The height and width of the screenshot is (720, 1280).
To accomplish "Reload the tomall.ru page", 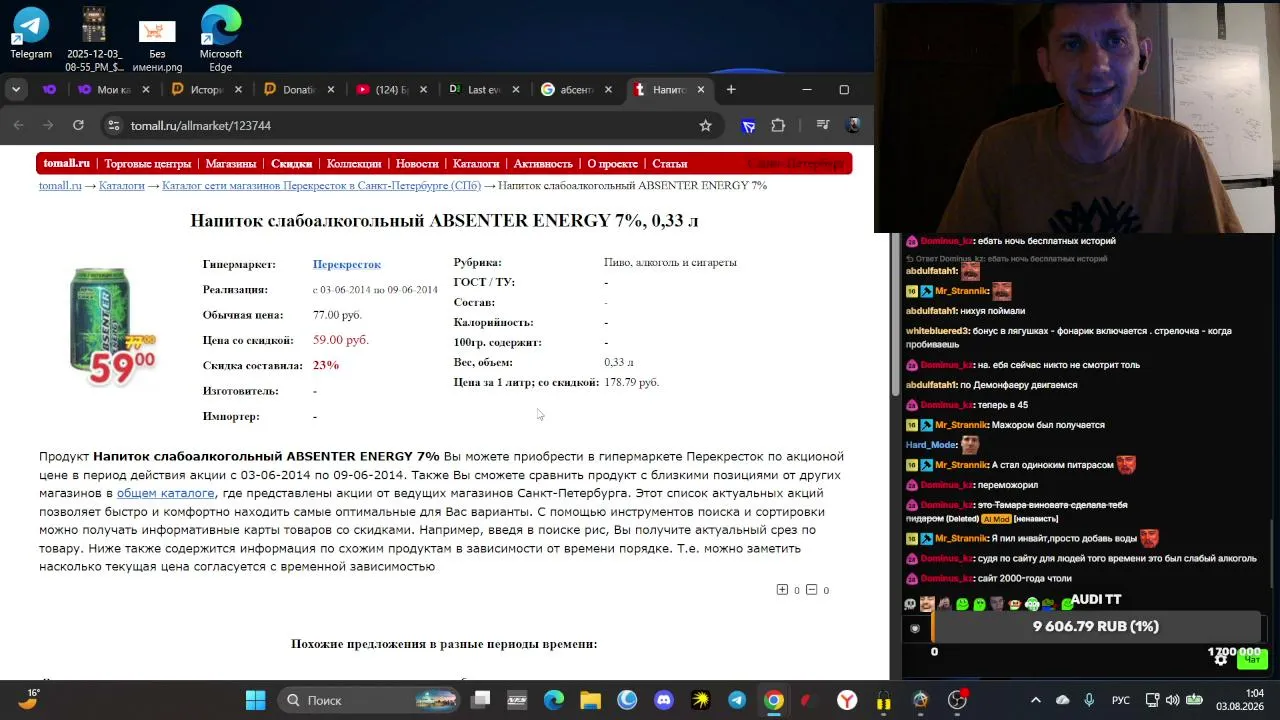I will coord(78,125).
